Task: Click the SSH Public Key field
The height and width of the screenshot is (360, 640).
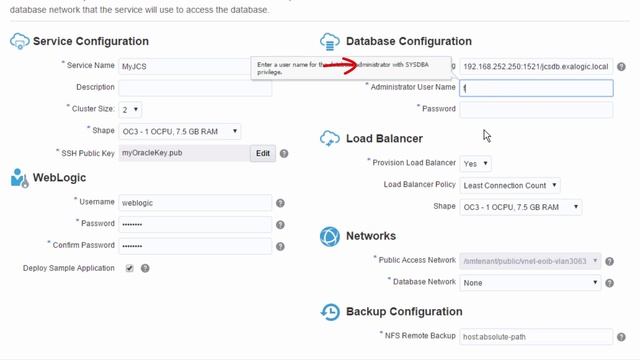Action: pos(184,153)
